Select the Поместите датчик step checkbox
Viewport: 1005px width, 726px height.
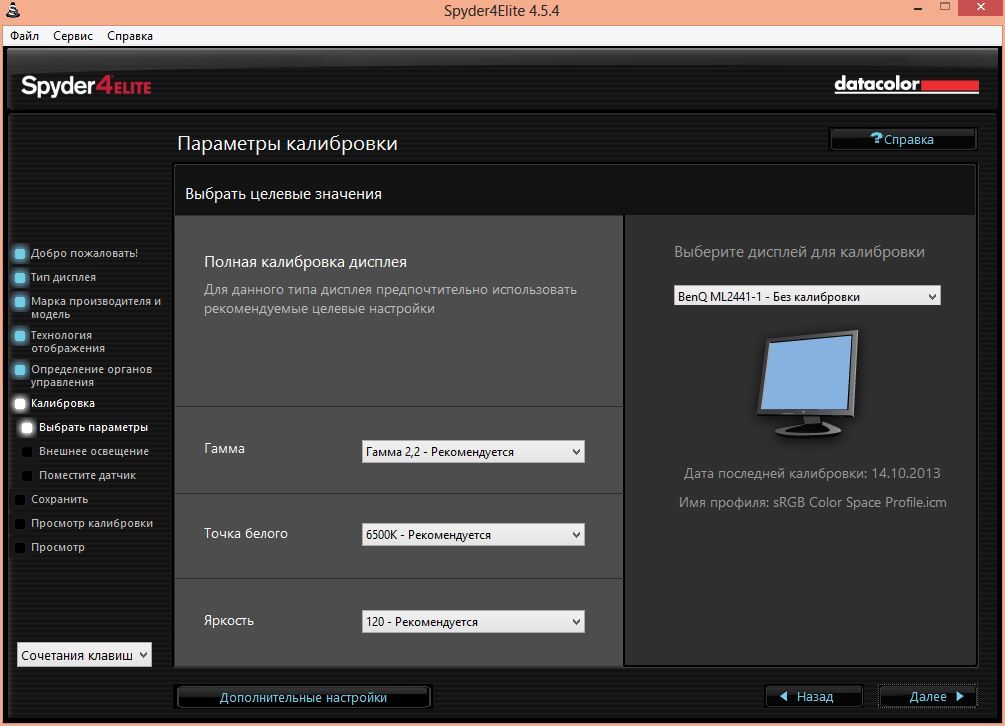28,476
